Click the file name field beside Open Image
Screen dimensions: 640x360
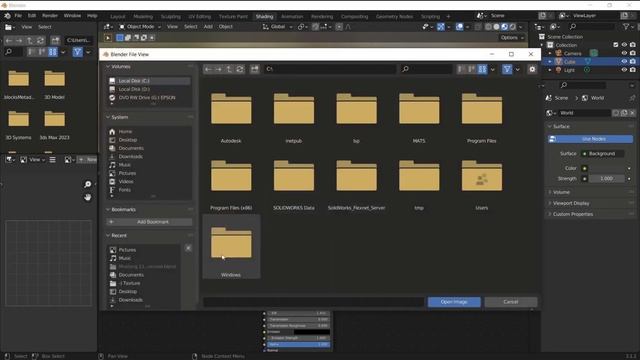point(313,302)
